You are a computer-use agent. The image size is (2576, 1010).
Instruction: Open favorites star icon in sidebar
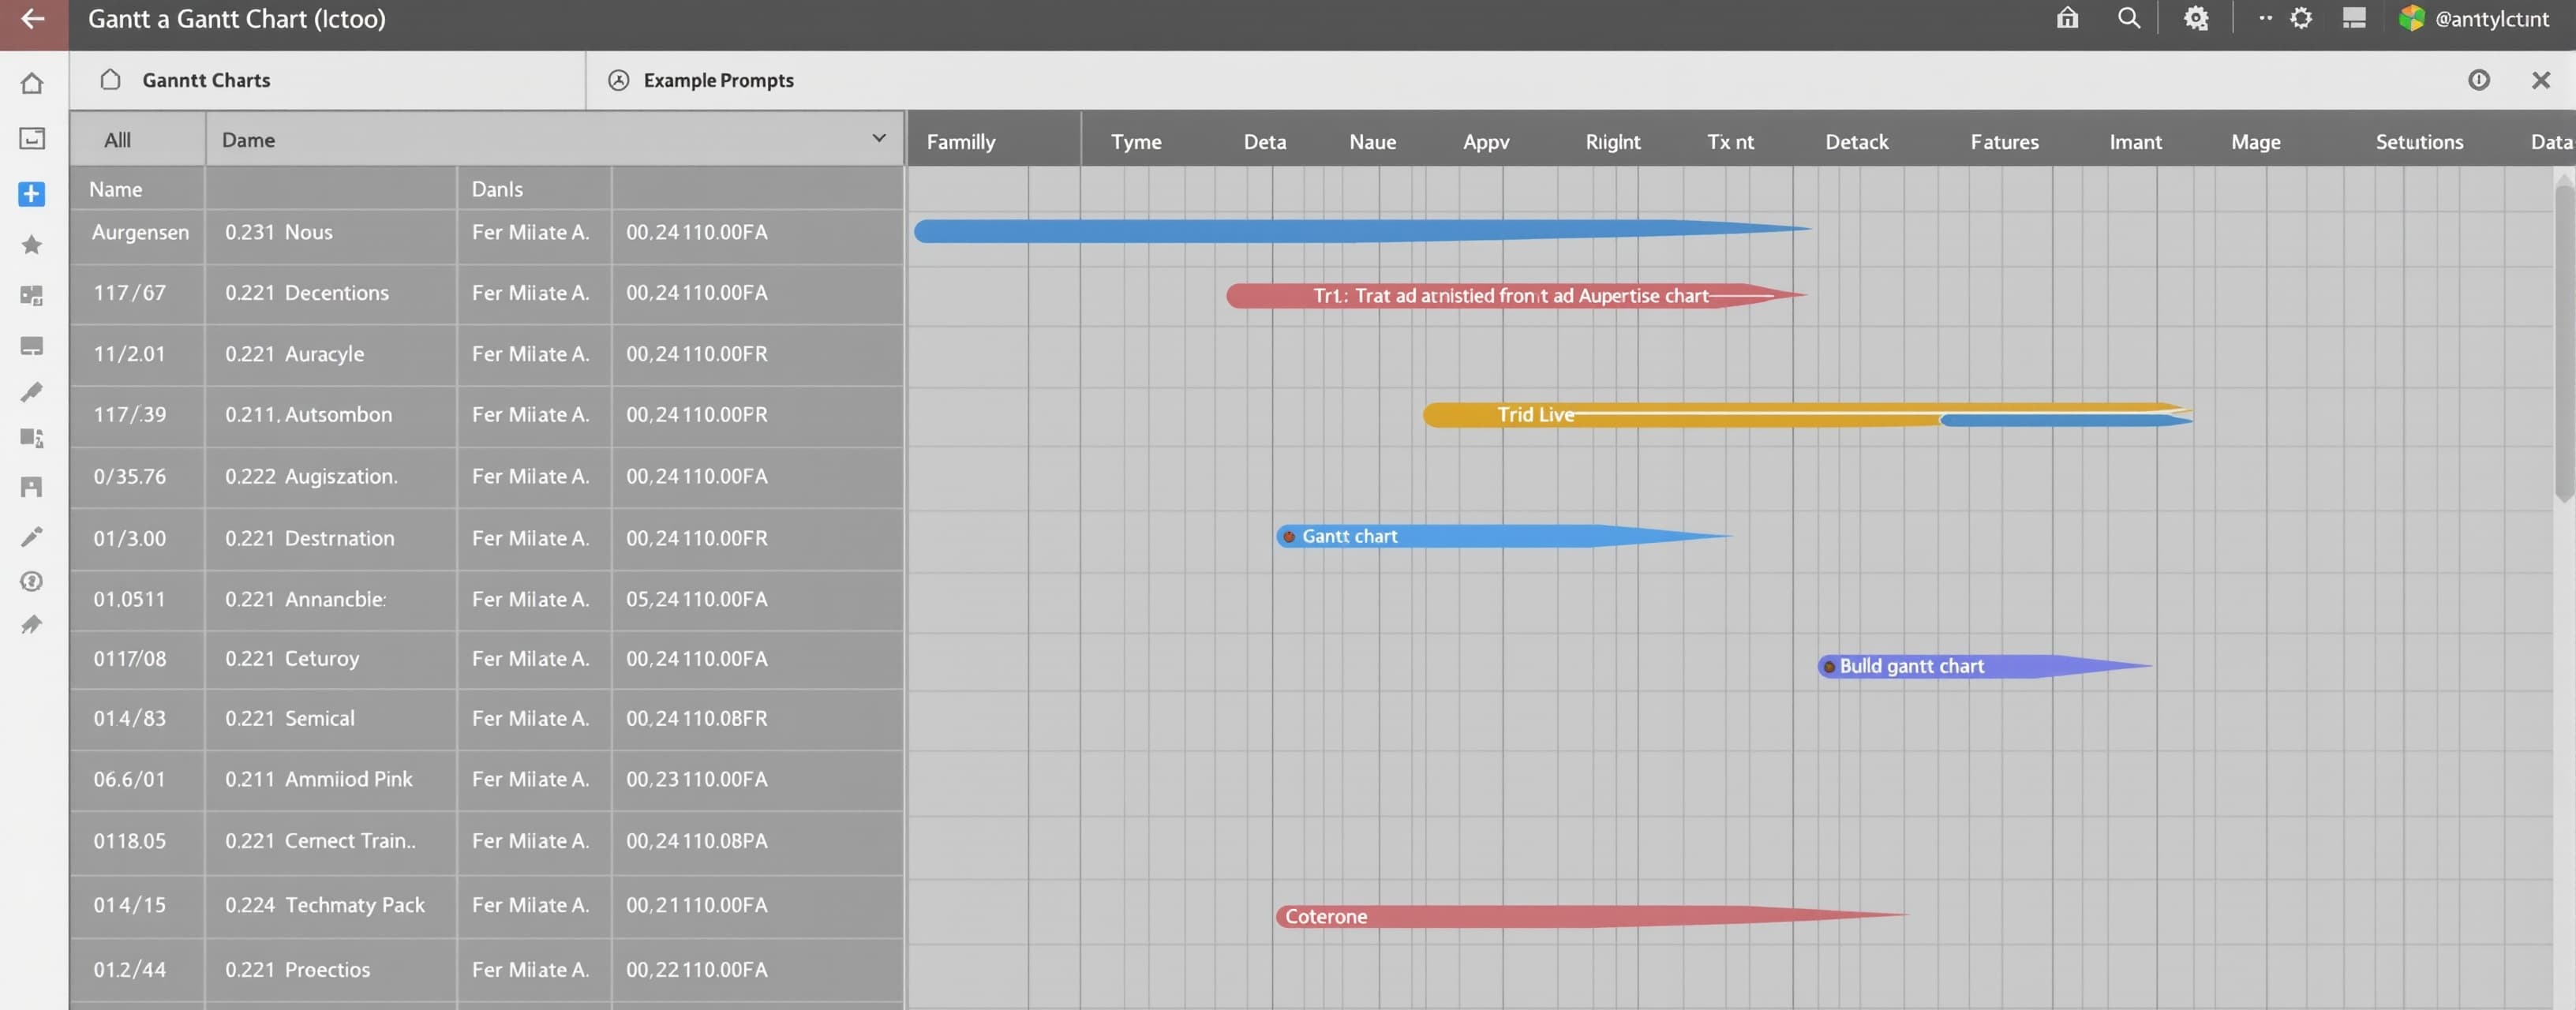pos(32,244)
